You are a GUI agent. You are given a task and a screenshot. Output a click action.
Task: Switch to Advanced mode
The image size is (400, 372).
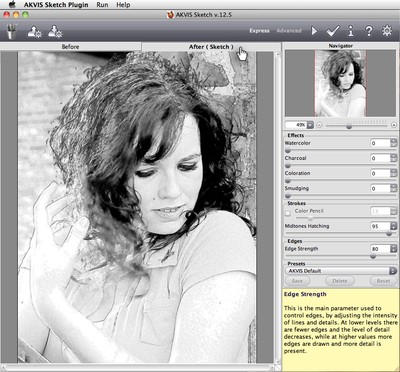[x=289, y=31]
